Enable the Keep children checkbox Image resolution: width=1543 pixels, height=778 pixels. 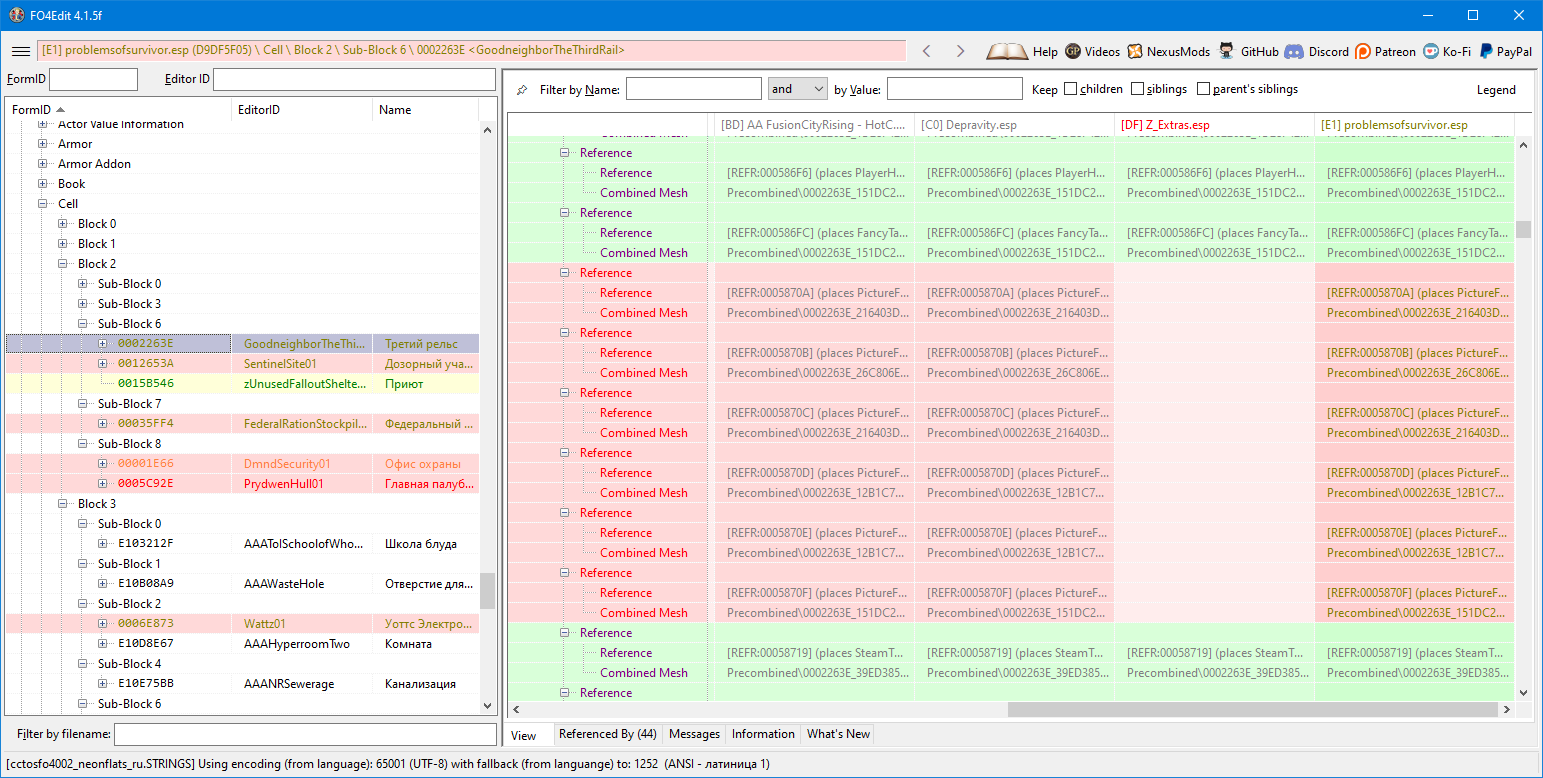pos(1071,89)
